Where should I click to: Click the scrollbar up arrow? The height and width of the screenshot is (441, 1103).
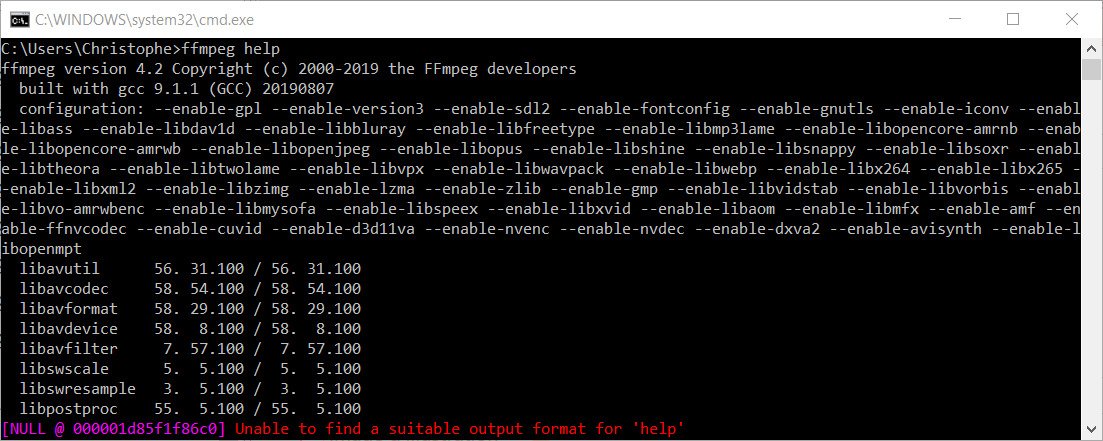1091,50
